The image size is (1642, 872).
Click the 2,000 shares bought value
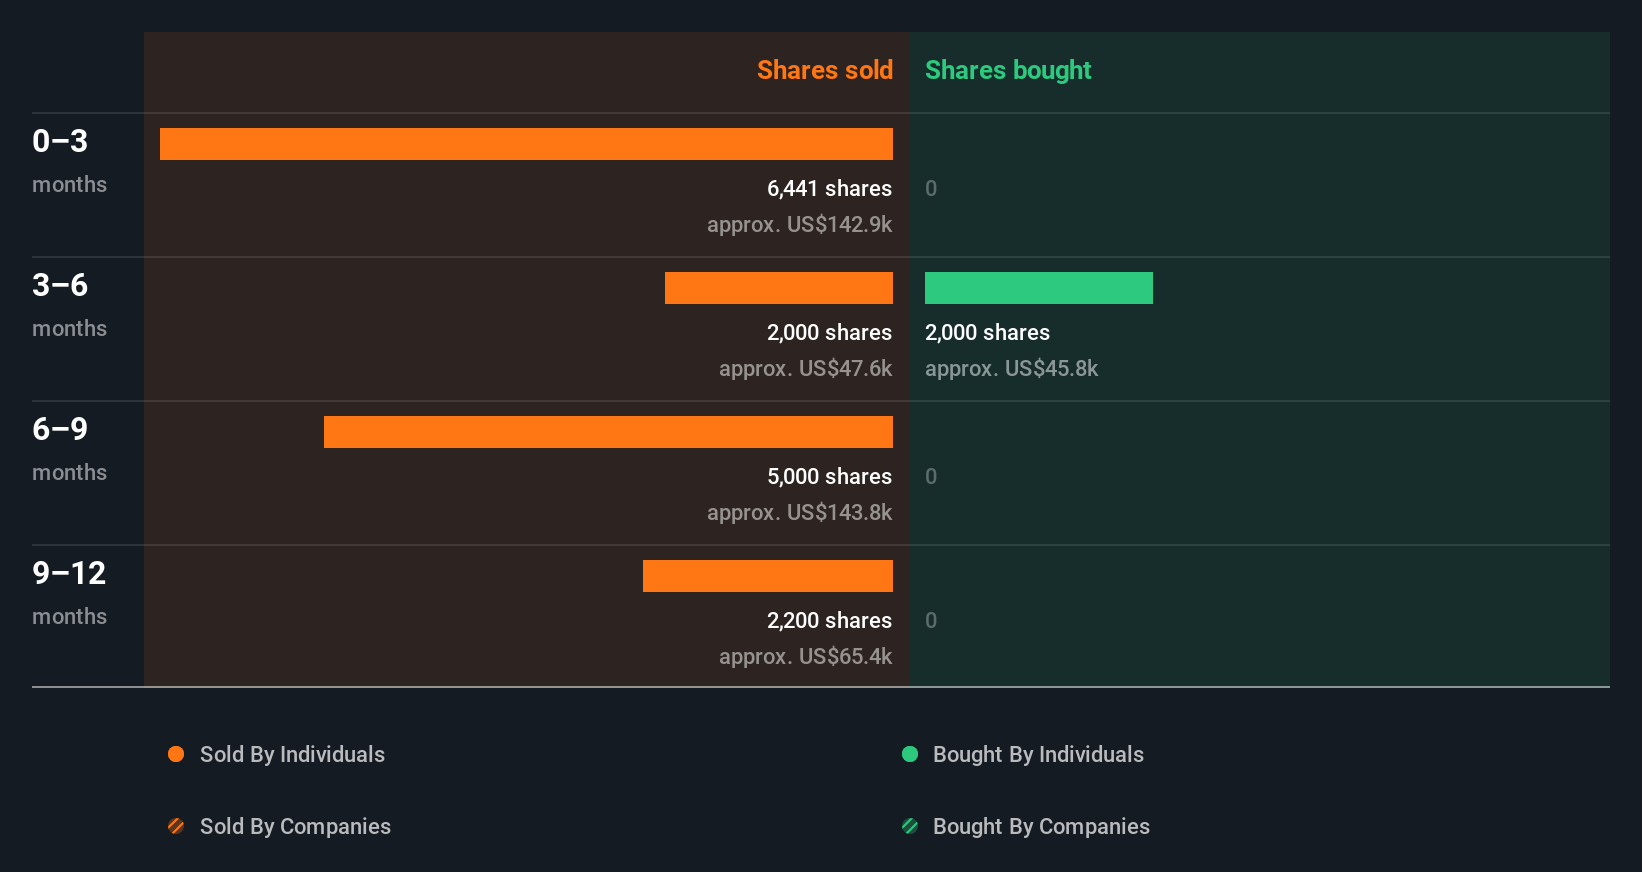coord(987,332)
